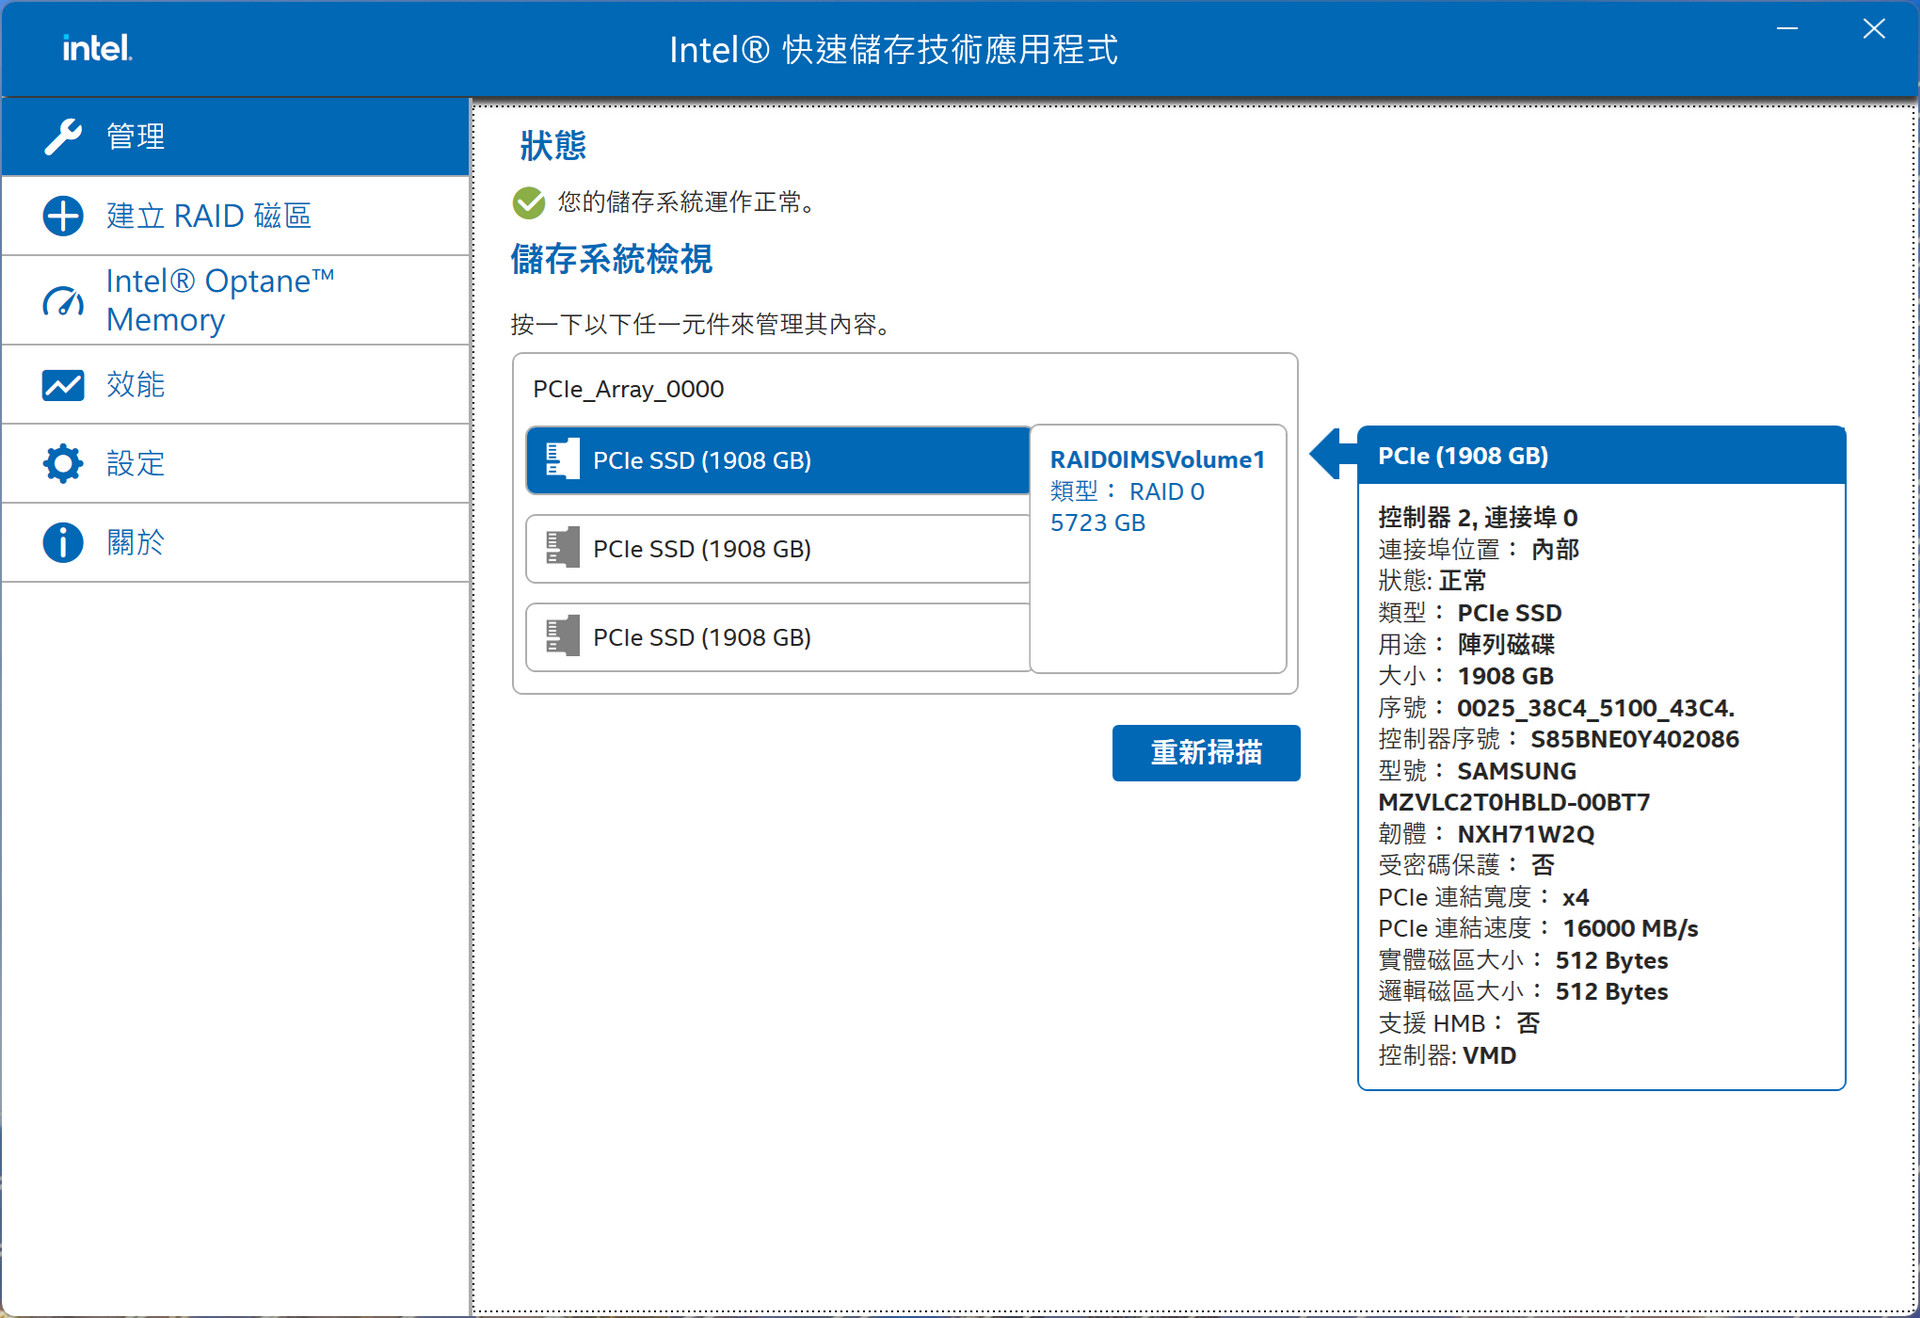Screen dimensions: 1920x1318
Task: Close the Intel application window
Action: coord(1874,29)
